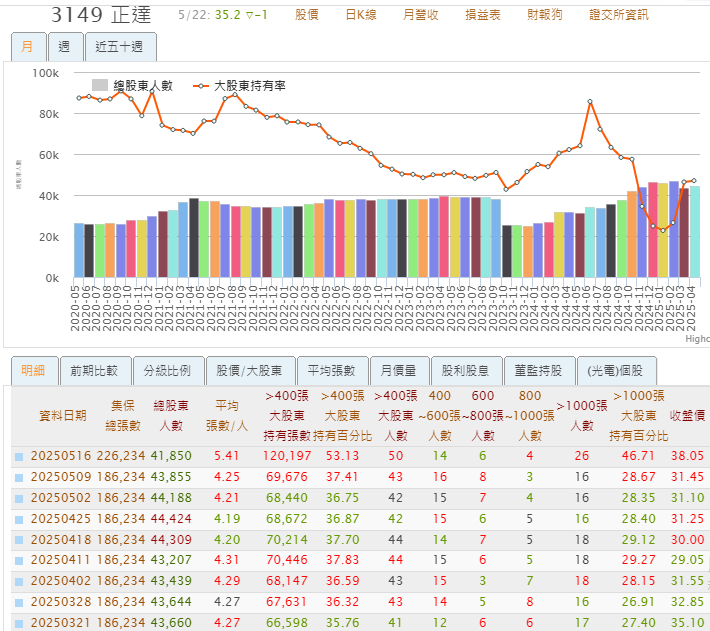The height and width of the screenshot is (631, 710).
Task: Click blue square icon beside 20250411 row
Action: [19, 561]
